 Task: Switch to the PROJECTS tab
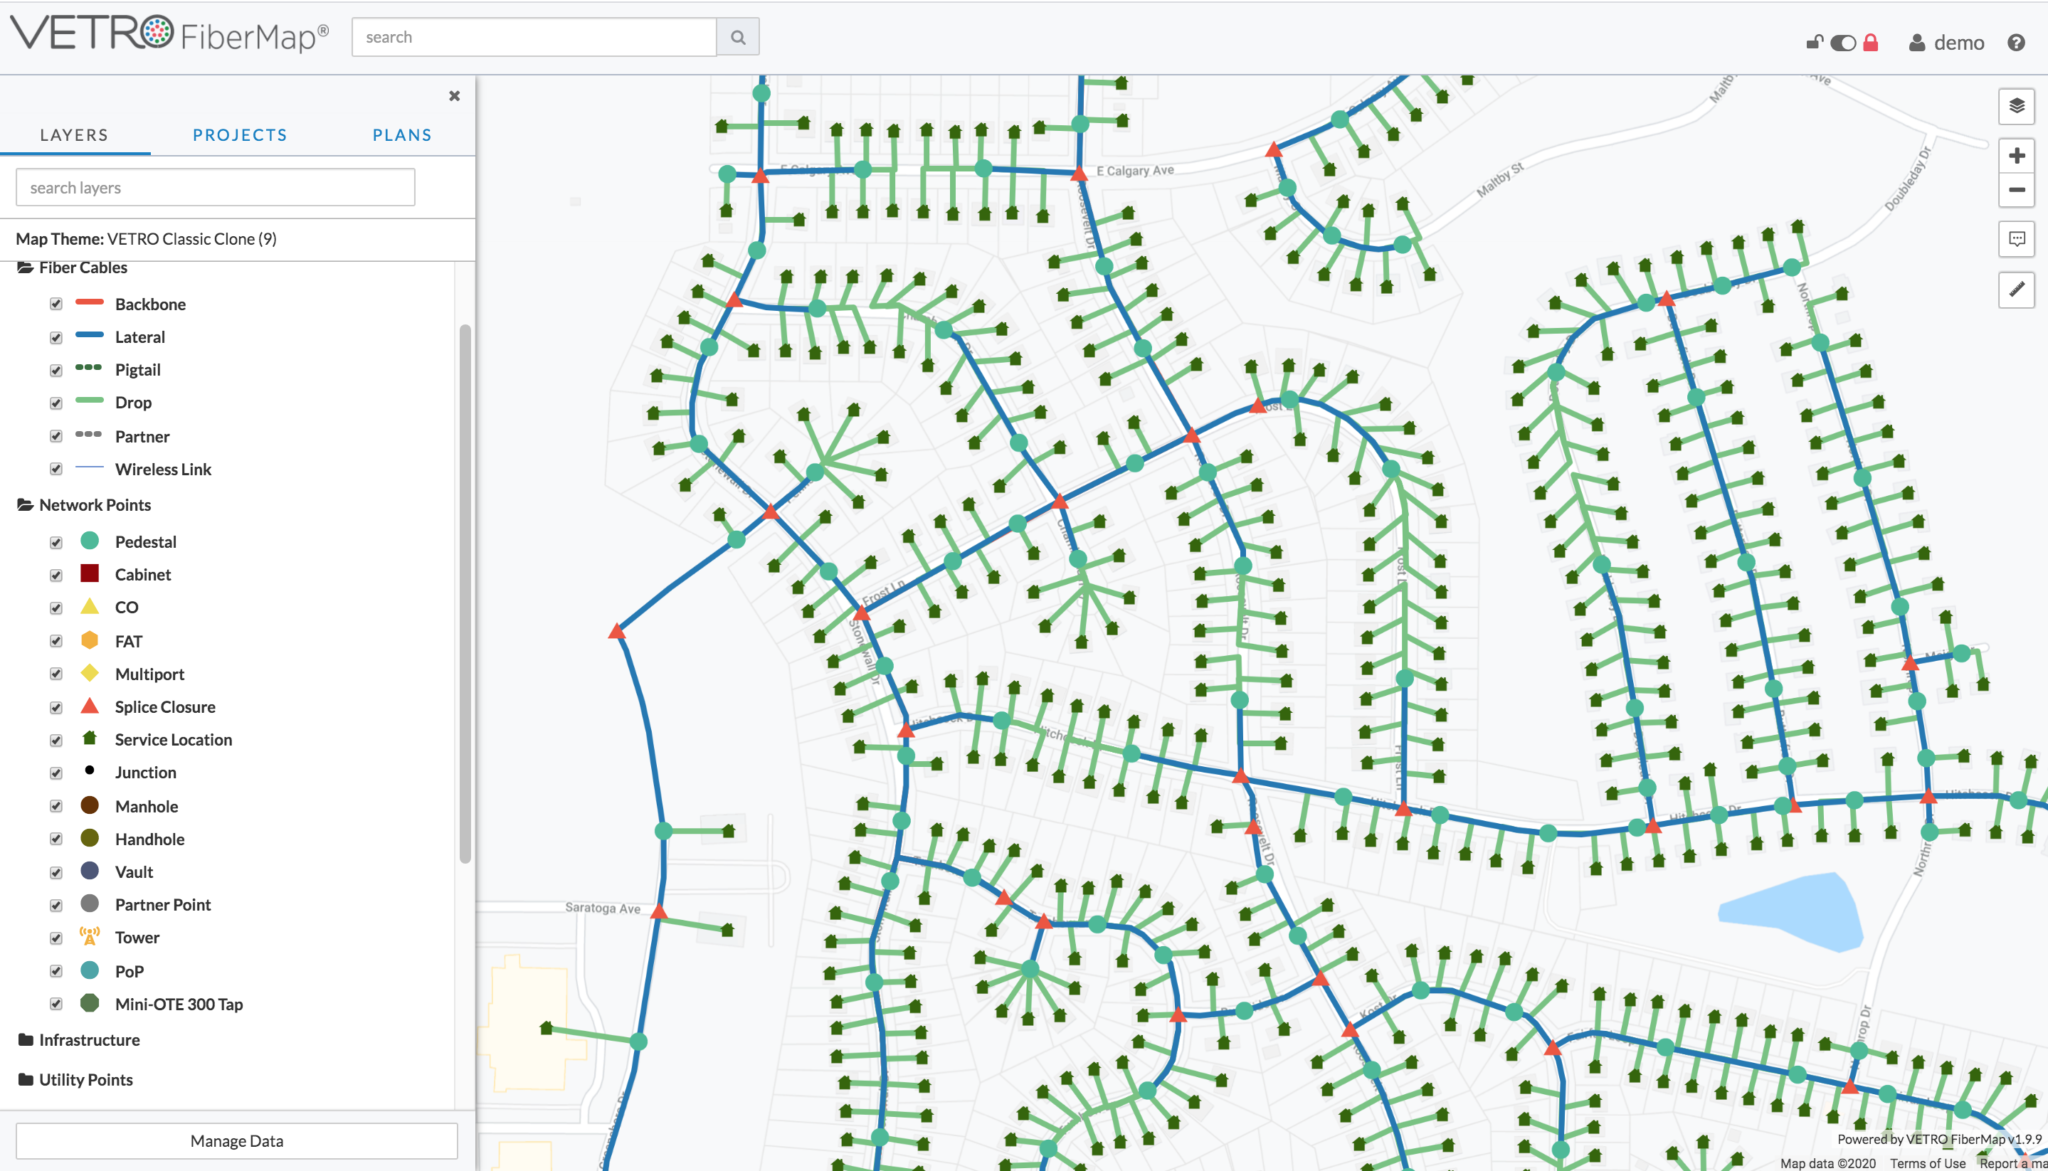click(x=240, y=134)
